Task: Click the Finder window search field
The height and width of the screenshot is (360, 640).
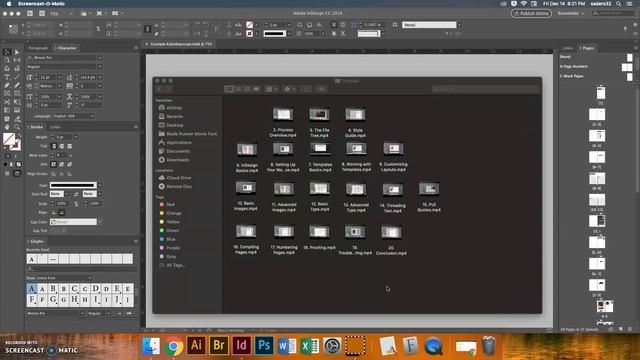Action: [486, 89]
